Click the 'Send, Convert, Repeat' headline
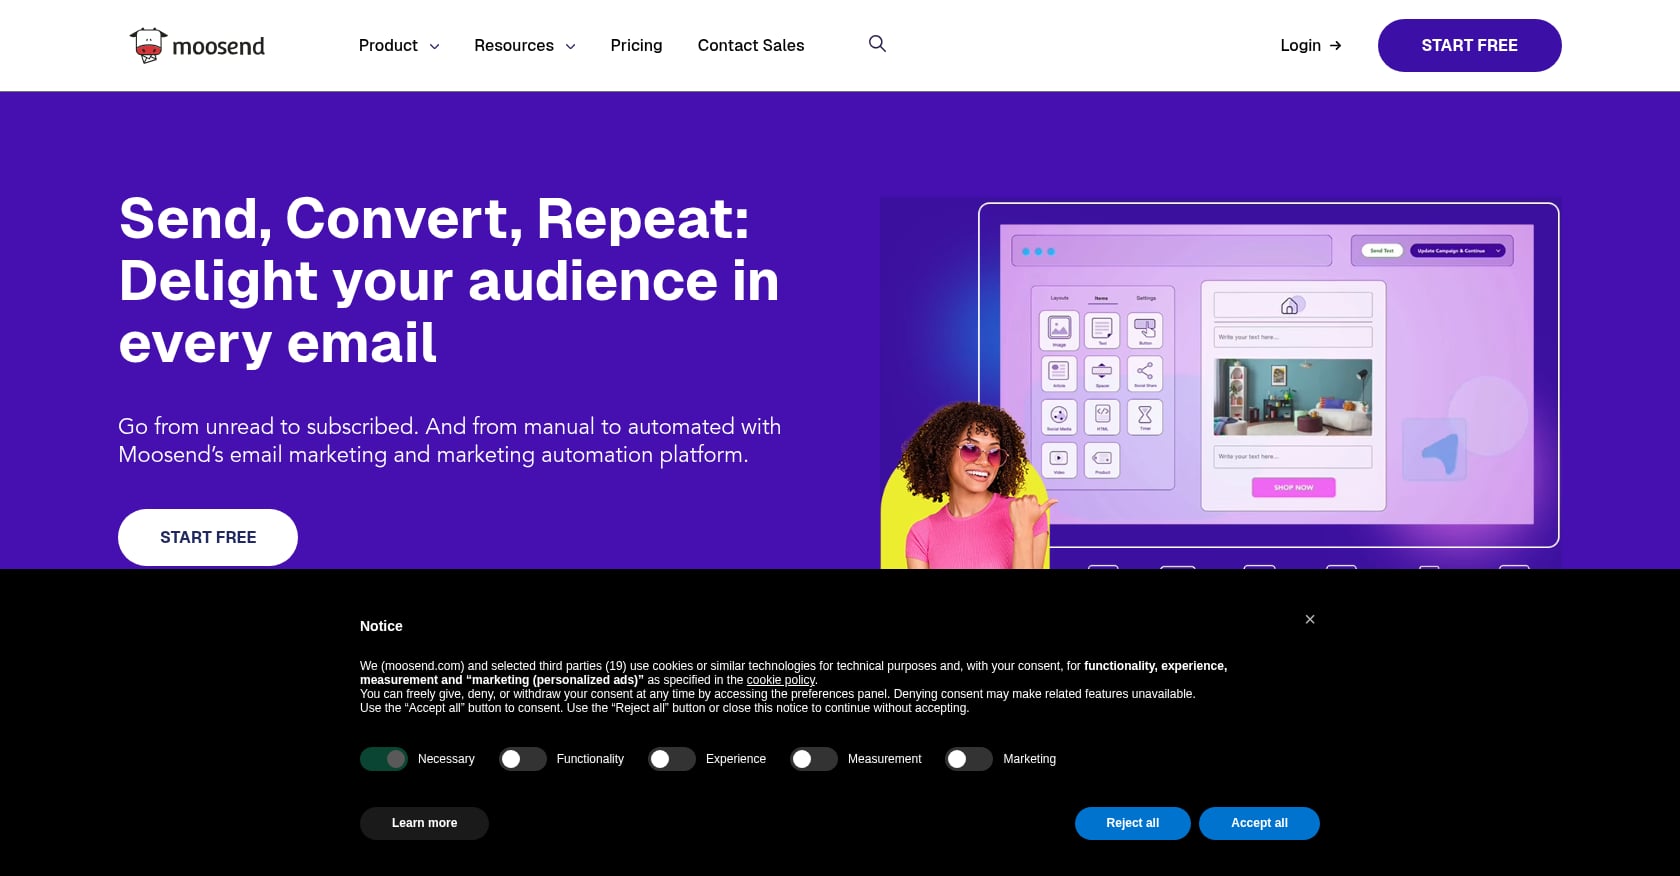The image size is (1680, 876). (x=448, y=280)
